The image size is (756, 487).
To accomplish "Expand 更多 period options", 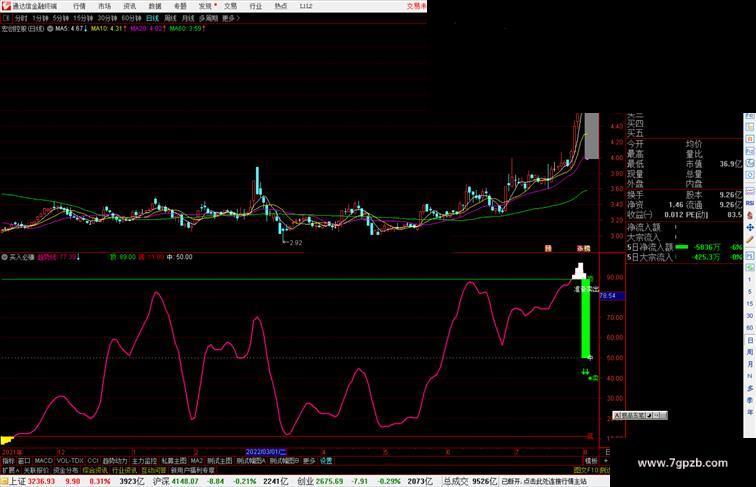I will 230,18.
